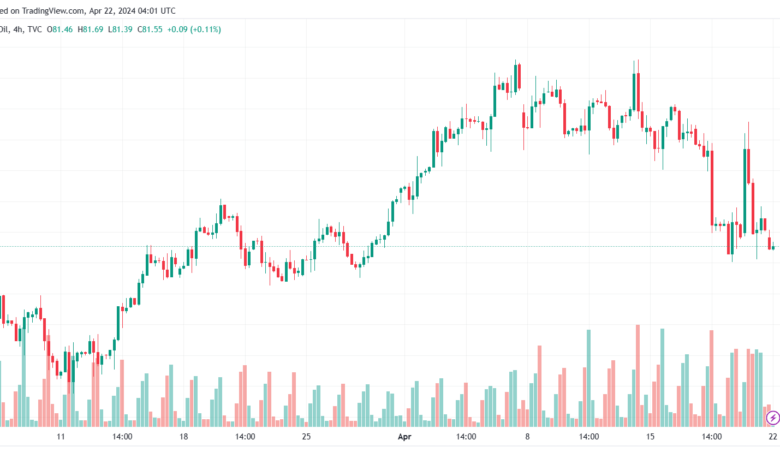The width and height of the screenshot is (780, 470).
Task: Select the date label 22 on time axis
Action: pyautogui.click(x=773, y=437)
